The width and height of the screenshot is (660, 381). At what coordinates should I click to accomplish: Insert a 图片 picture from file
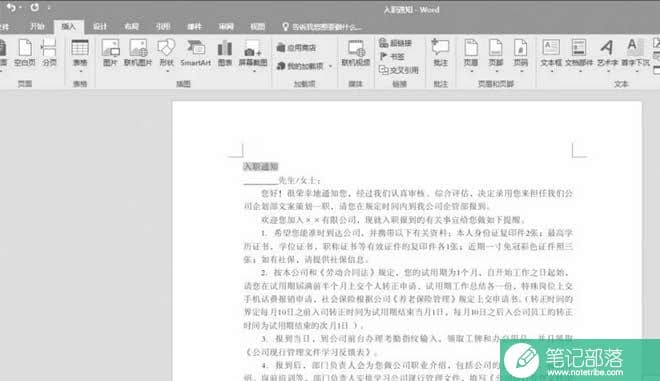(110, 53)
